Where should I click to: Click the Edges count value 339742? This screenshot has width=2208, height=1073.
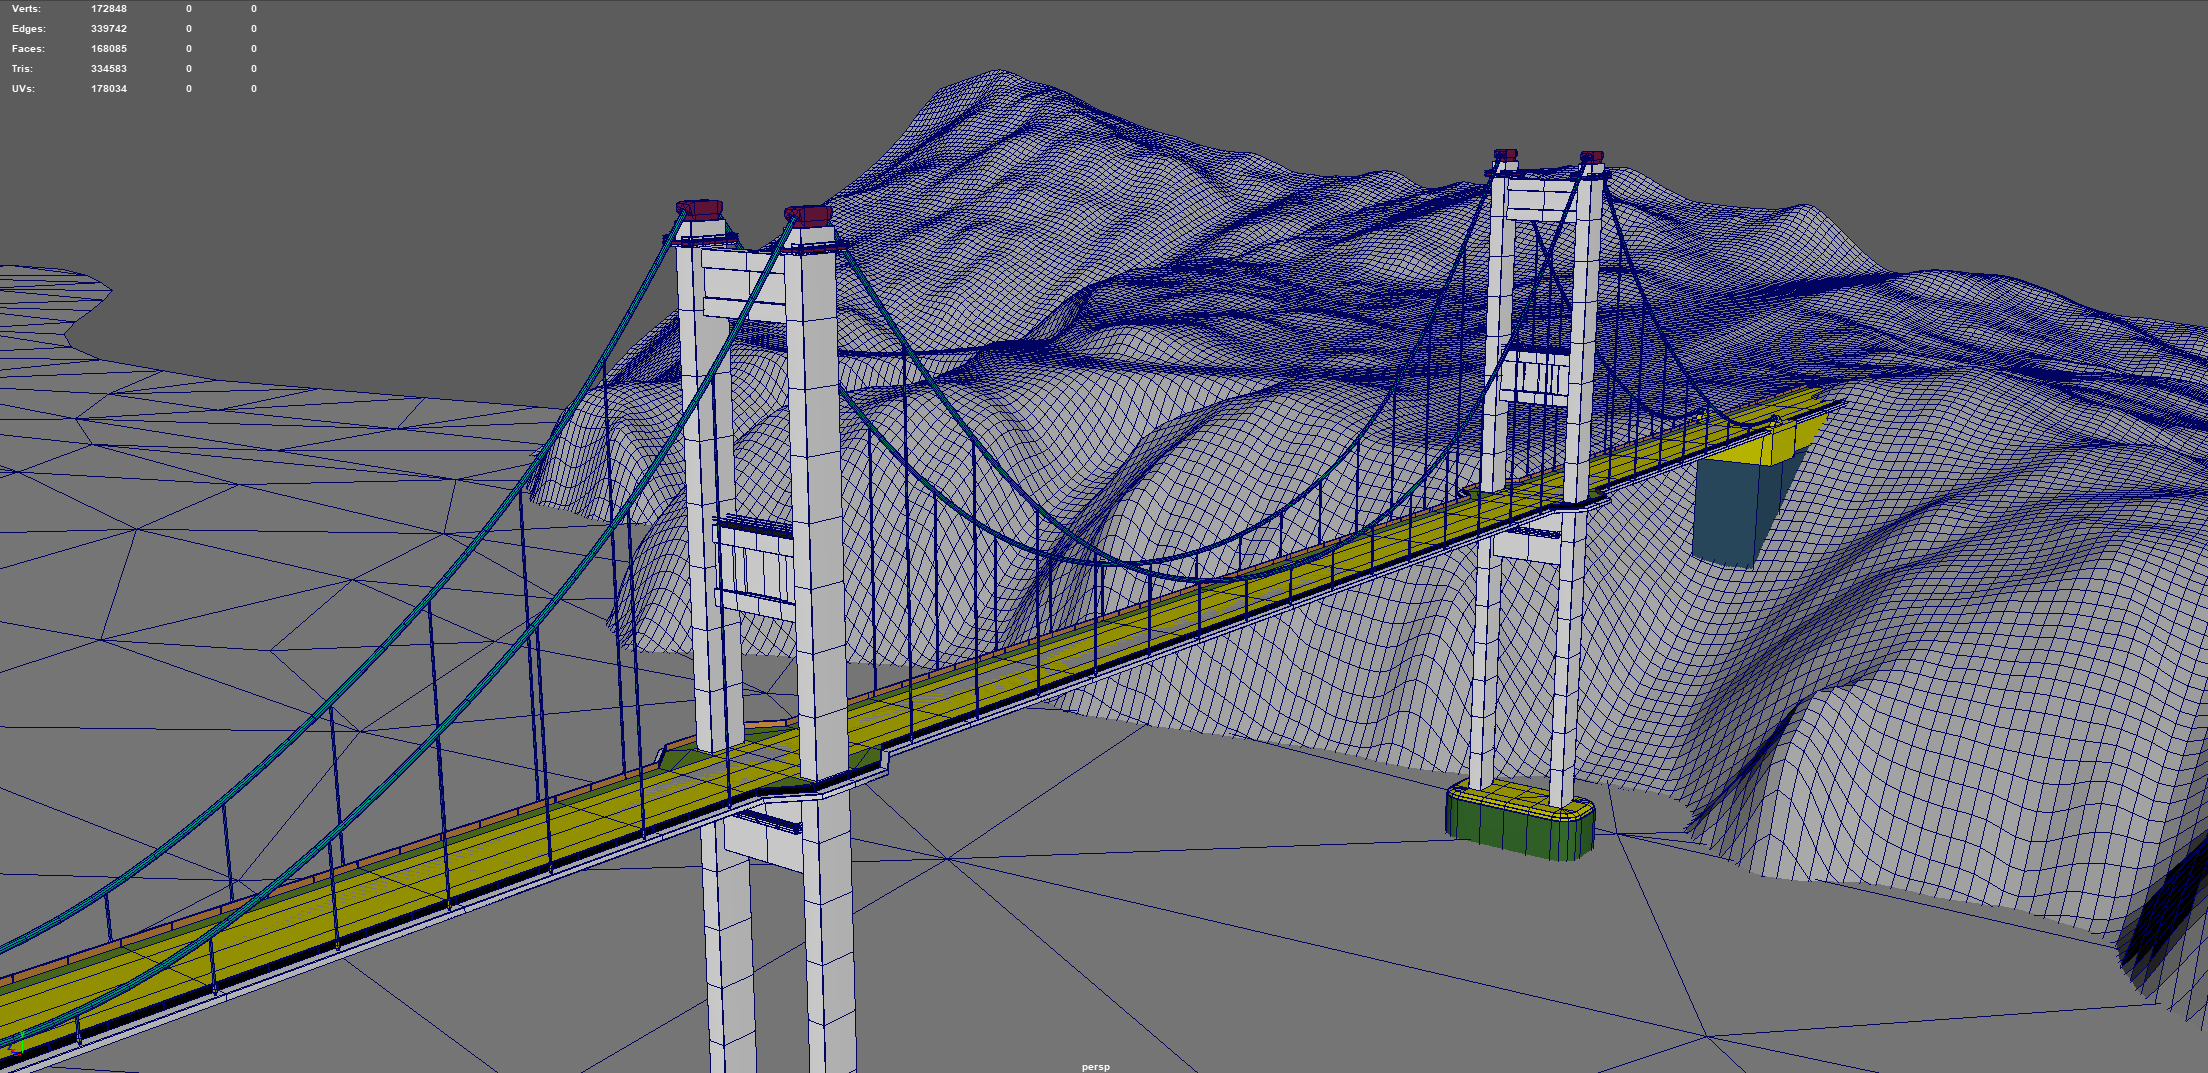click(x=109, y=29)
